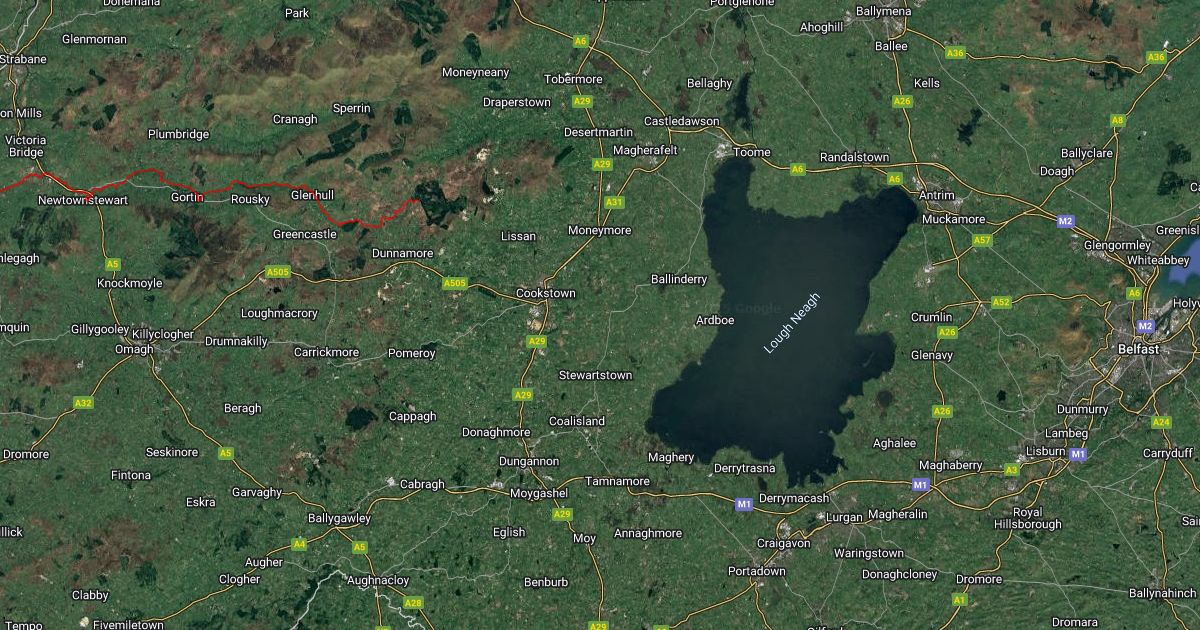The height and width of the screenshot is (630, 1200).
Task: Click the A24 road shield near Carryduff
Action: pyautogui.click(x=1160, y=423)
